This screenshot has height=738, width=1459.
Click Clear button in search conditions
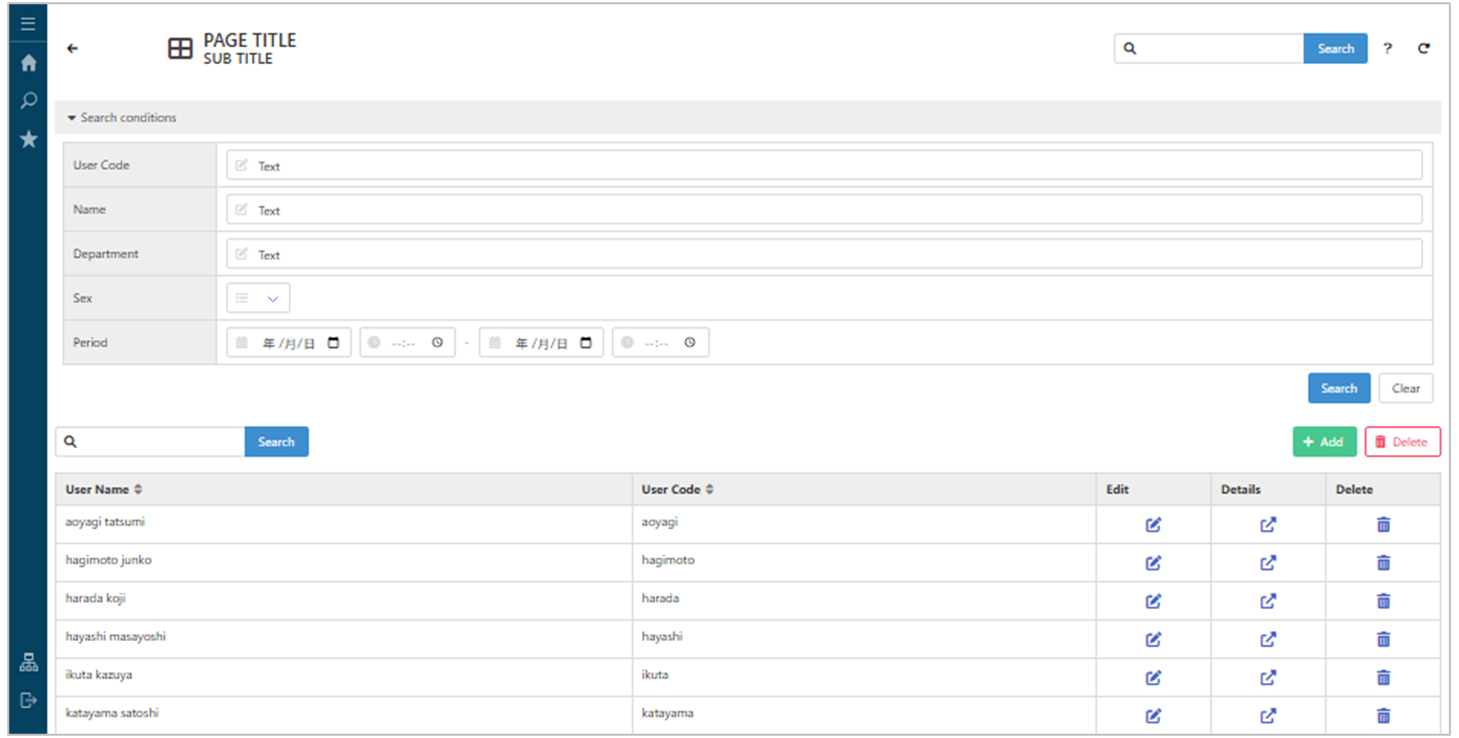pos(1405,388)
